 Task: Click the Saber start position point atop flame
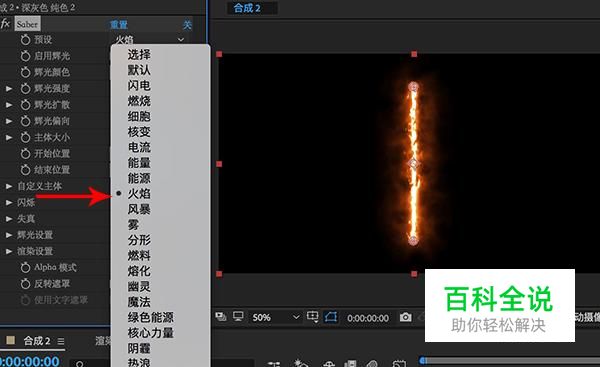[413, 87]
